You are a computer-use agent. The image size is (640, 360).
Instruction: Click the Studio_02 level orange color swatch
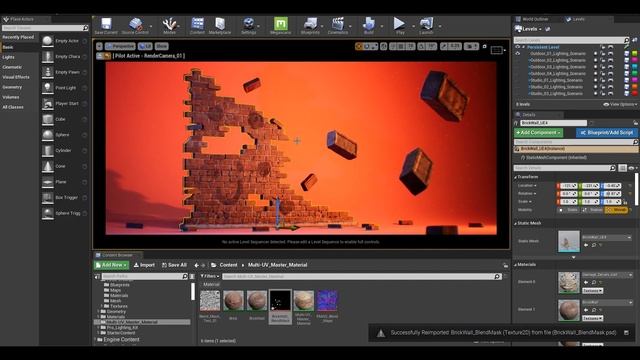[x=635, y=87]
